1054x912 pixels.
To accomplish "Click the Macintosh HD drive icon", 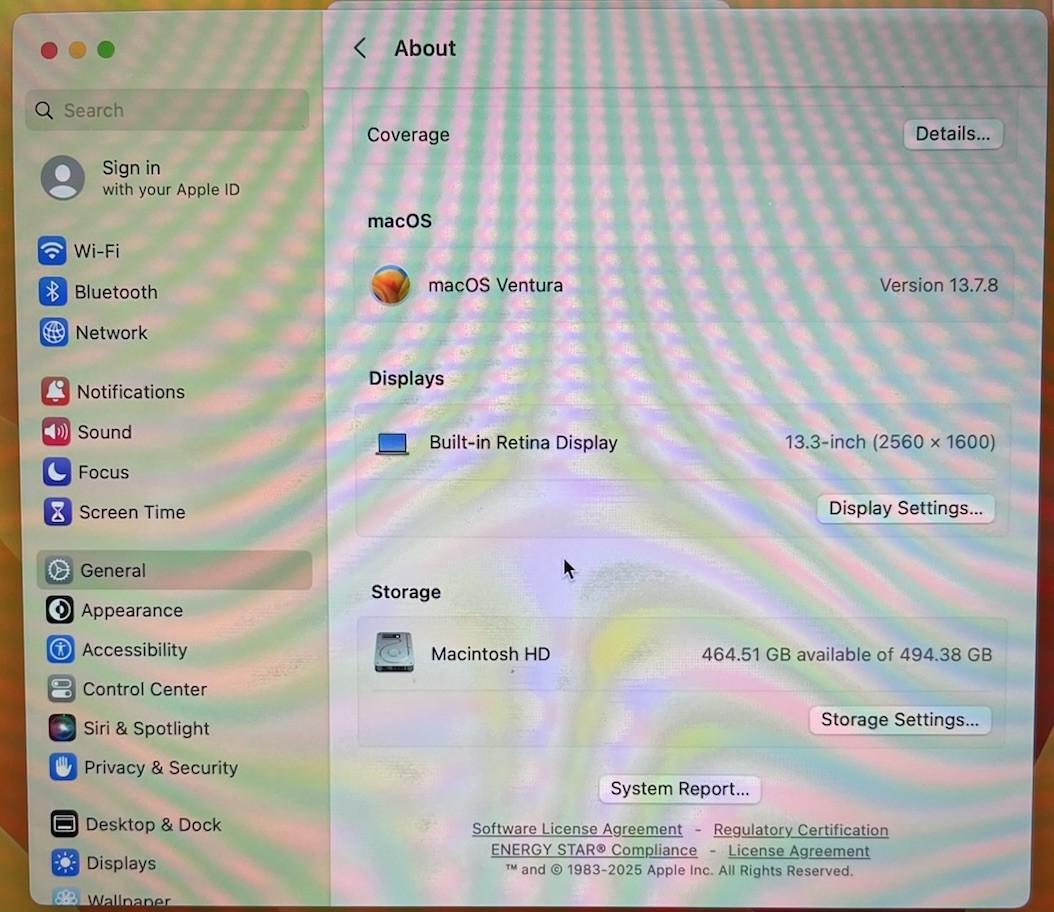I will [x=394, y=652].
